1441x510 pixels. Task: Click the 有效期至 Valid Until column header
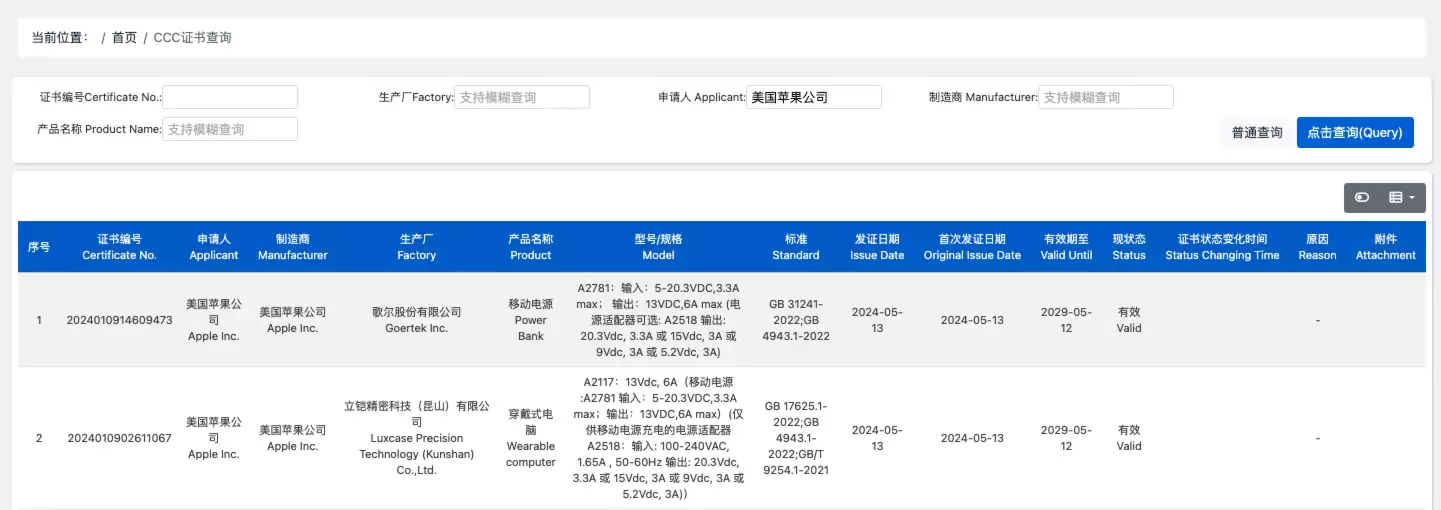pyautogui.click(x=1067, y=247)
